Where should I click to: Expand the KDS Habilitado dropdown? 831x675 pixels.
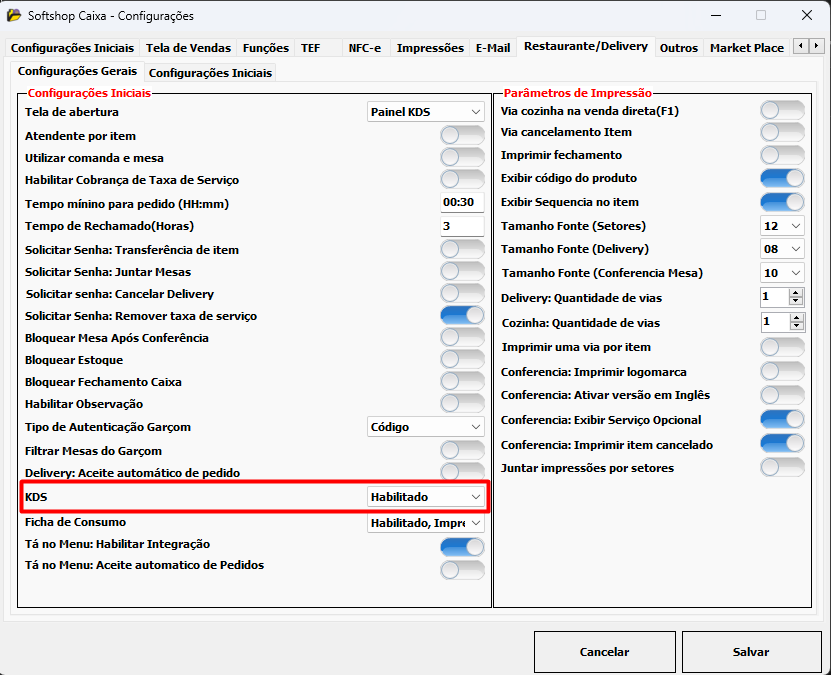pyautogui.click(x=426, y=496)
